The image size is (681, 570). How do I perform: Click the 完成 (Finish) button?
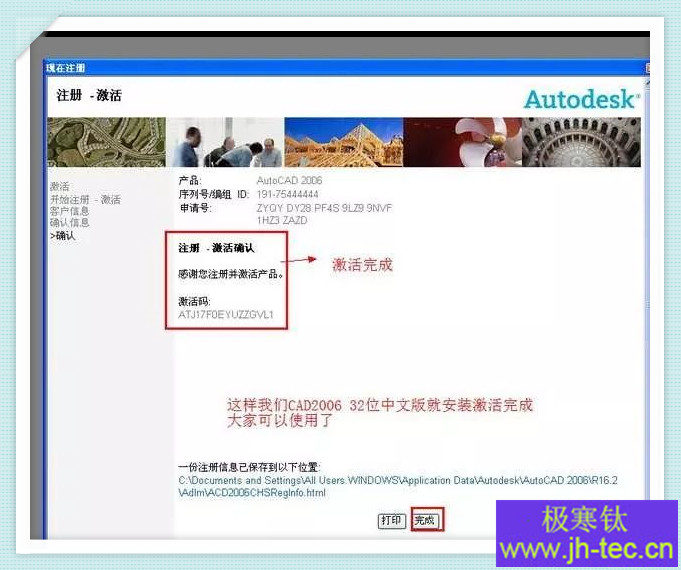coord(426,520)
